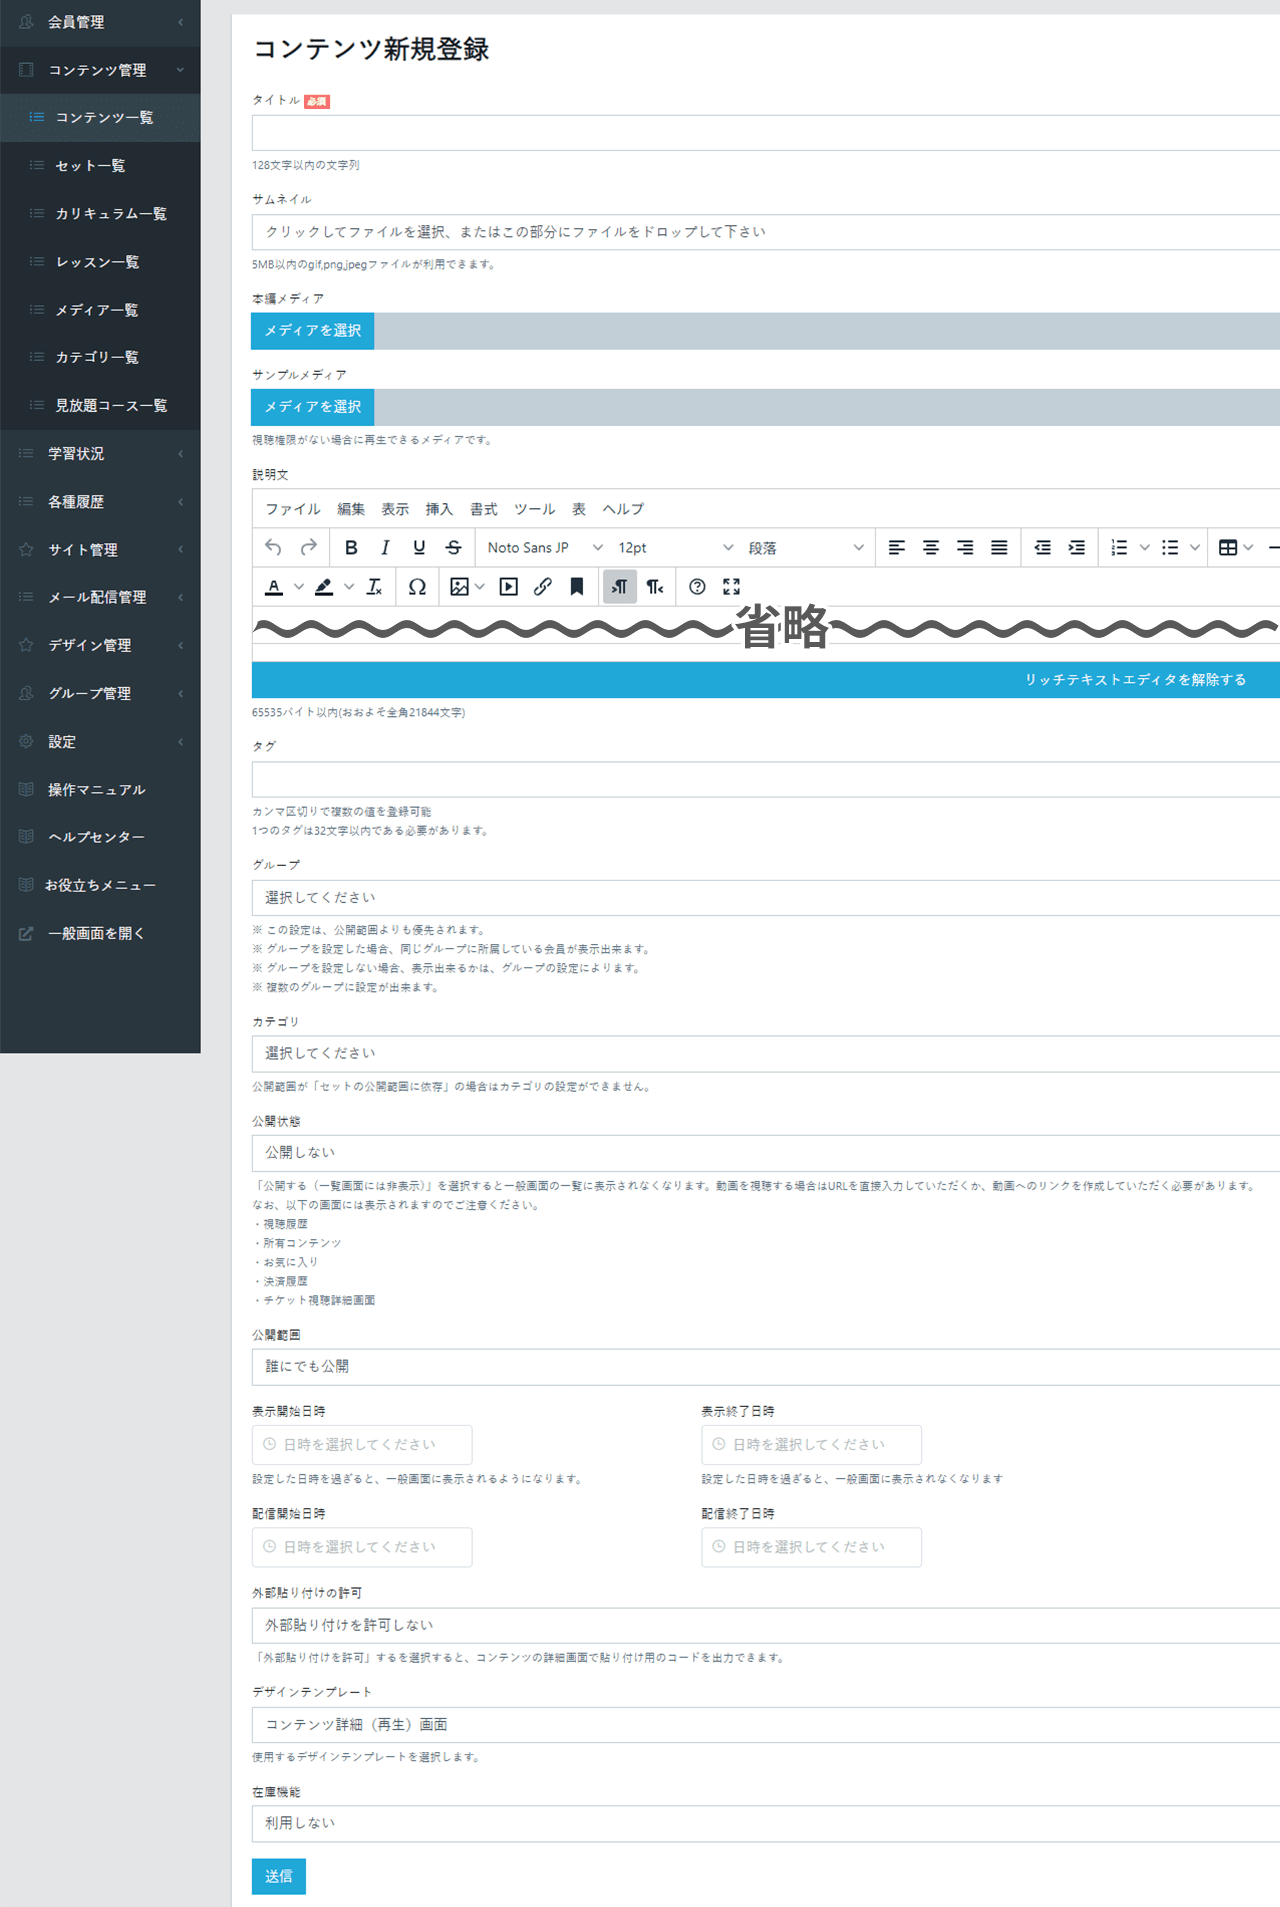Open the 編集 menu in editor
Screen dimensions: 1280x1907
coord(351,509)
